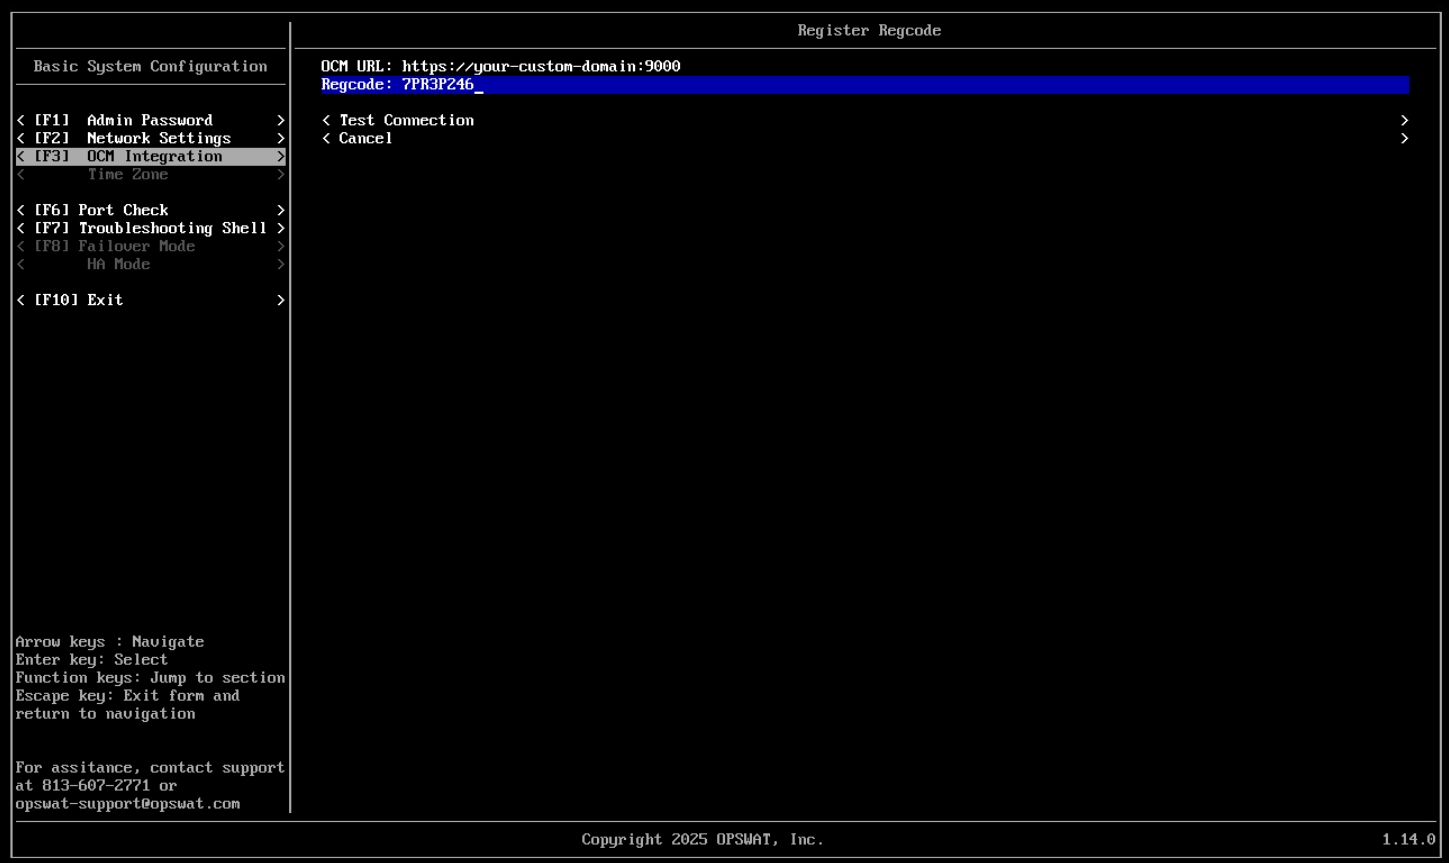The image size is (1449, 863).
Task: Click the disabled F8 Failover Mode entry
Action: pos(136,246)
